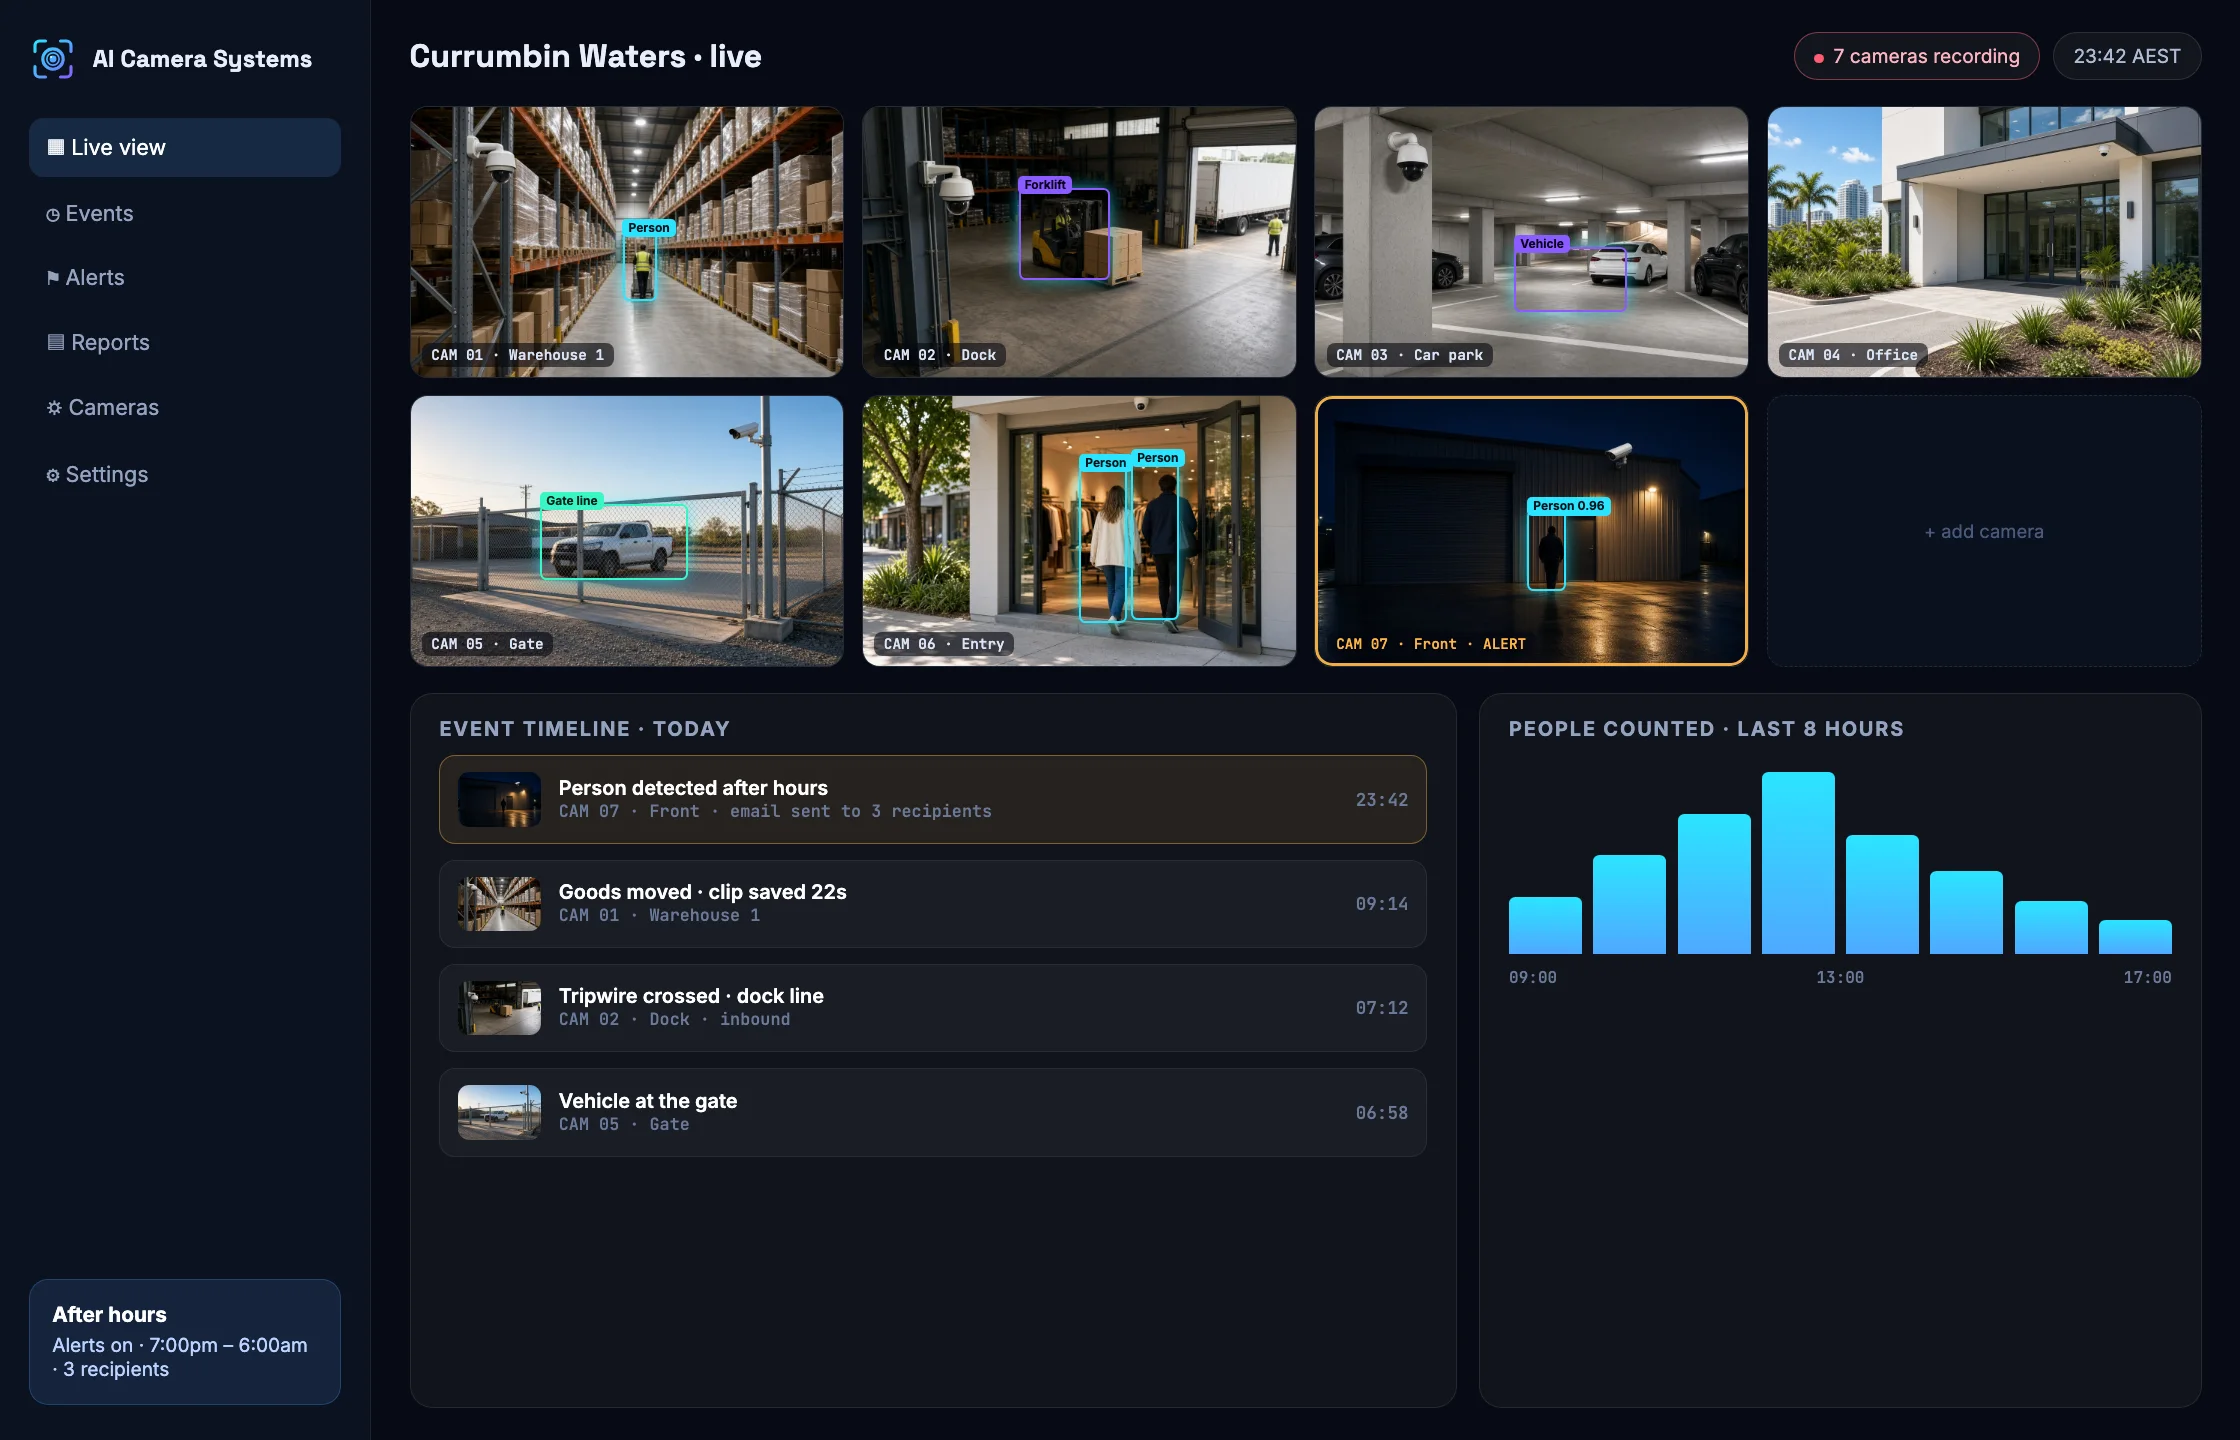Open the CAM 04 Office feed
Screen dimensions: 2240x1440
point(1984,242)
